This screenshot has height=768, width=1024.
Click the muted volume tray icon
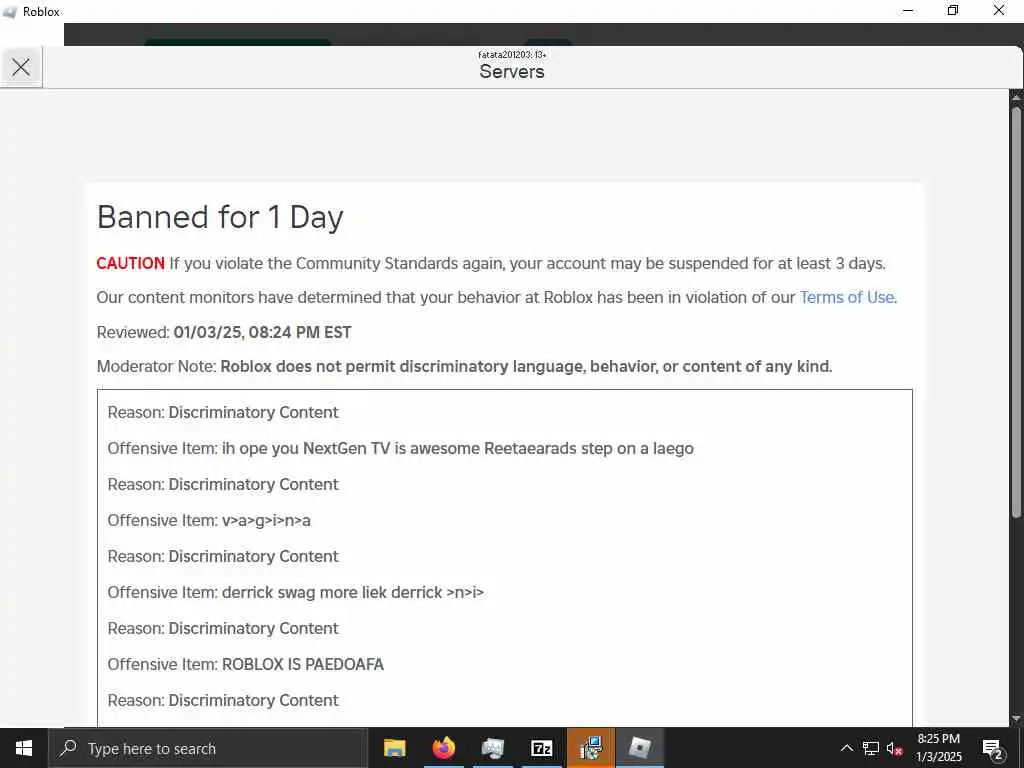click(x=894, y=748)
